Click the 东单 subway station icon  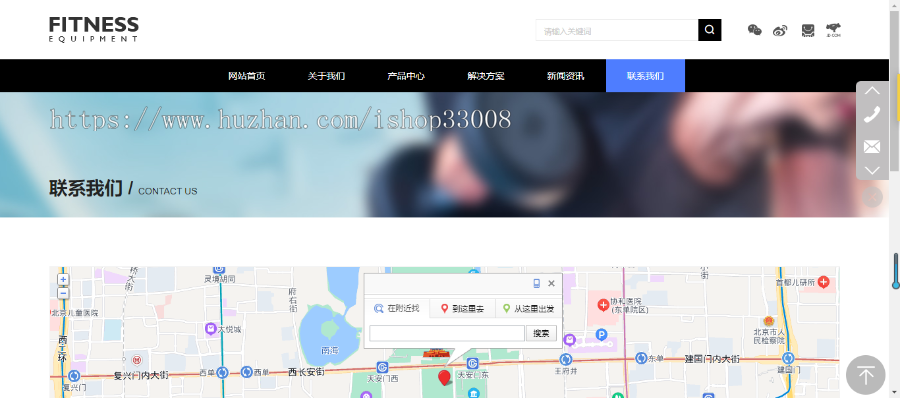641,358
